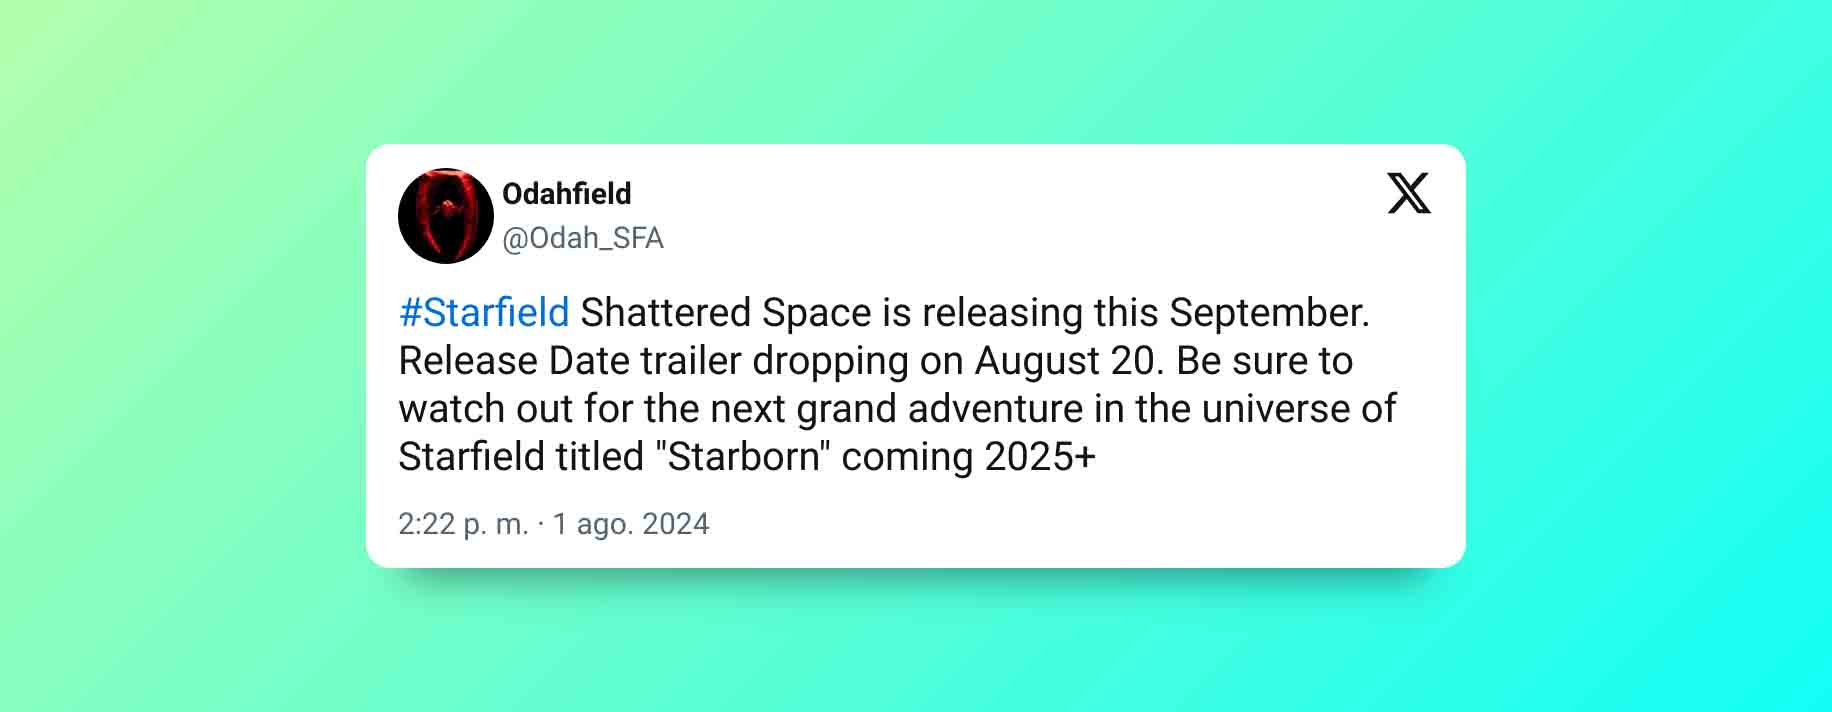Click the Odahfield display name

pyautogui.click(x=566, y=193)
